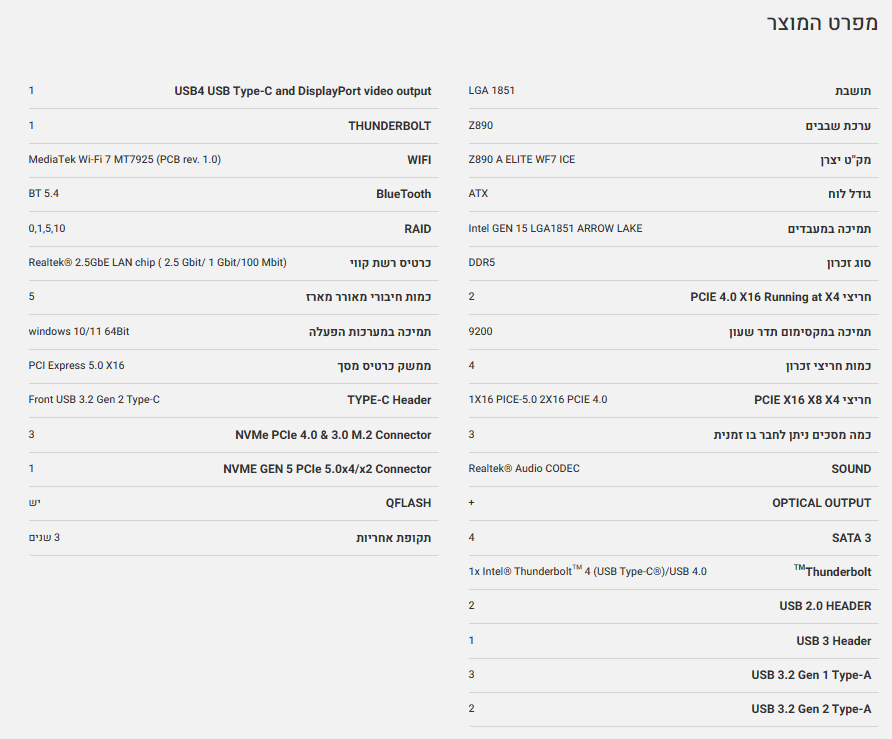Select the 9200 maximum clock speed value

click(481, 332)
